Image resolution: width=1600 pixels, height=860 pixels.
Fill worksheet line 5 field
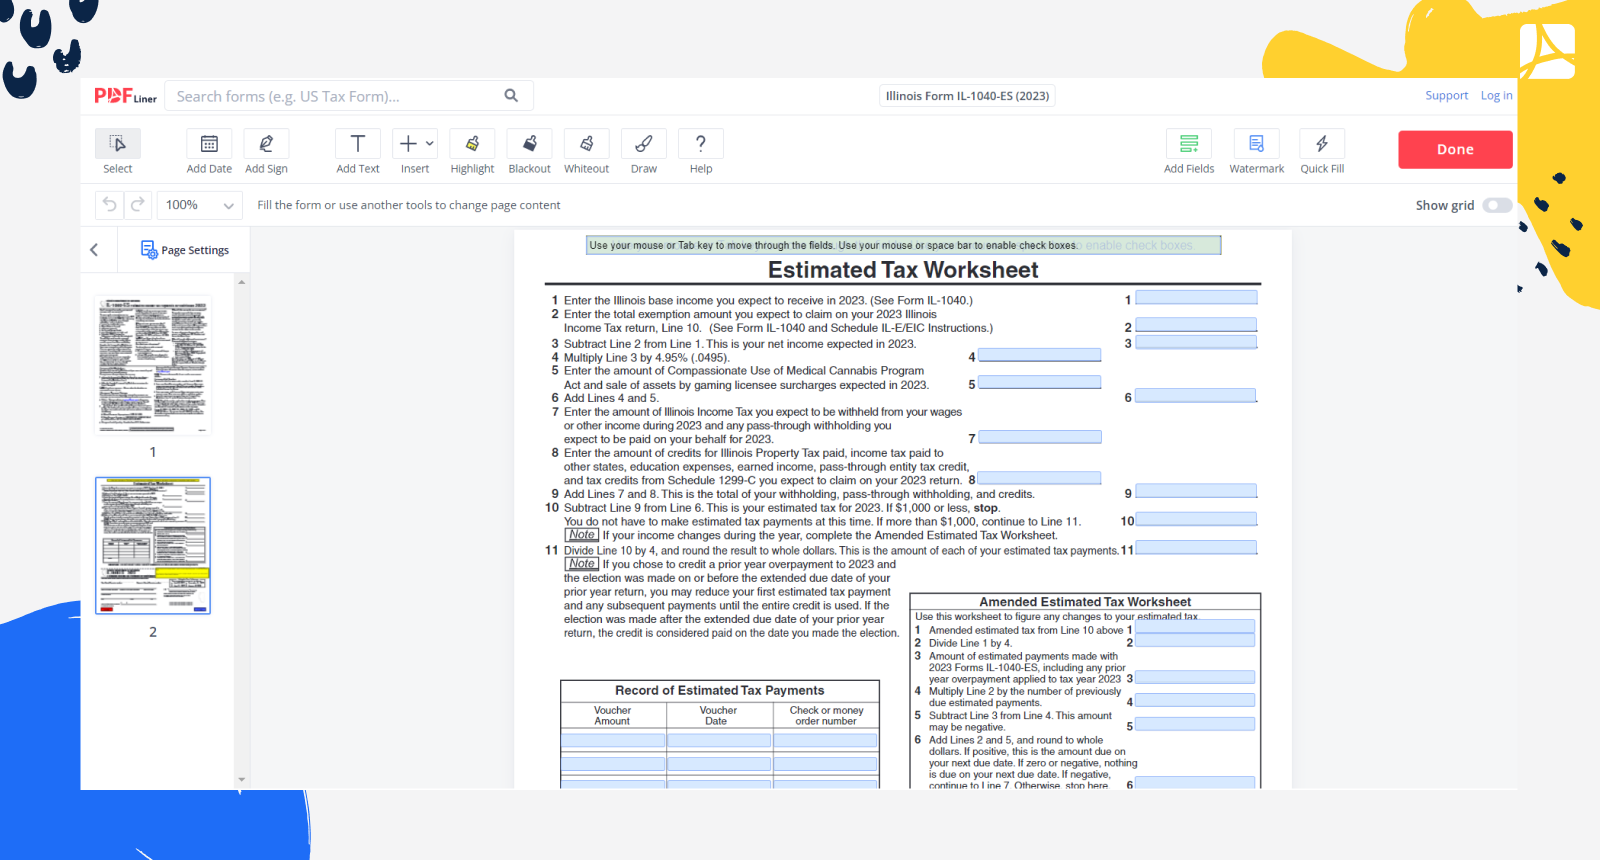tap(1040, 382)
